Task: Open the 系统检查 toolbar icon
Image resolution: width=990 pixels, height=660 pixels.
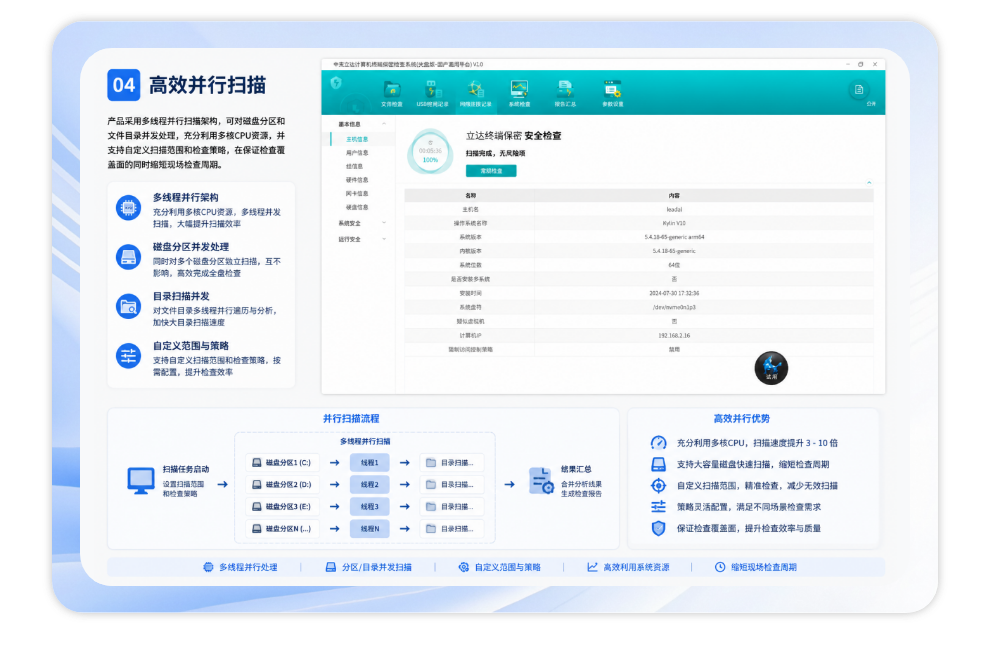Action: coord(519,93)
